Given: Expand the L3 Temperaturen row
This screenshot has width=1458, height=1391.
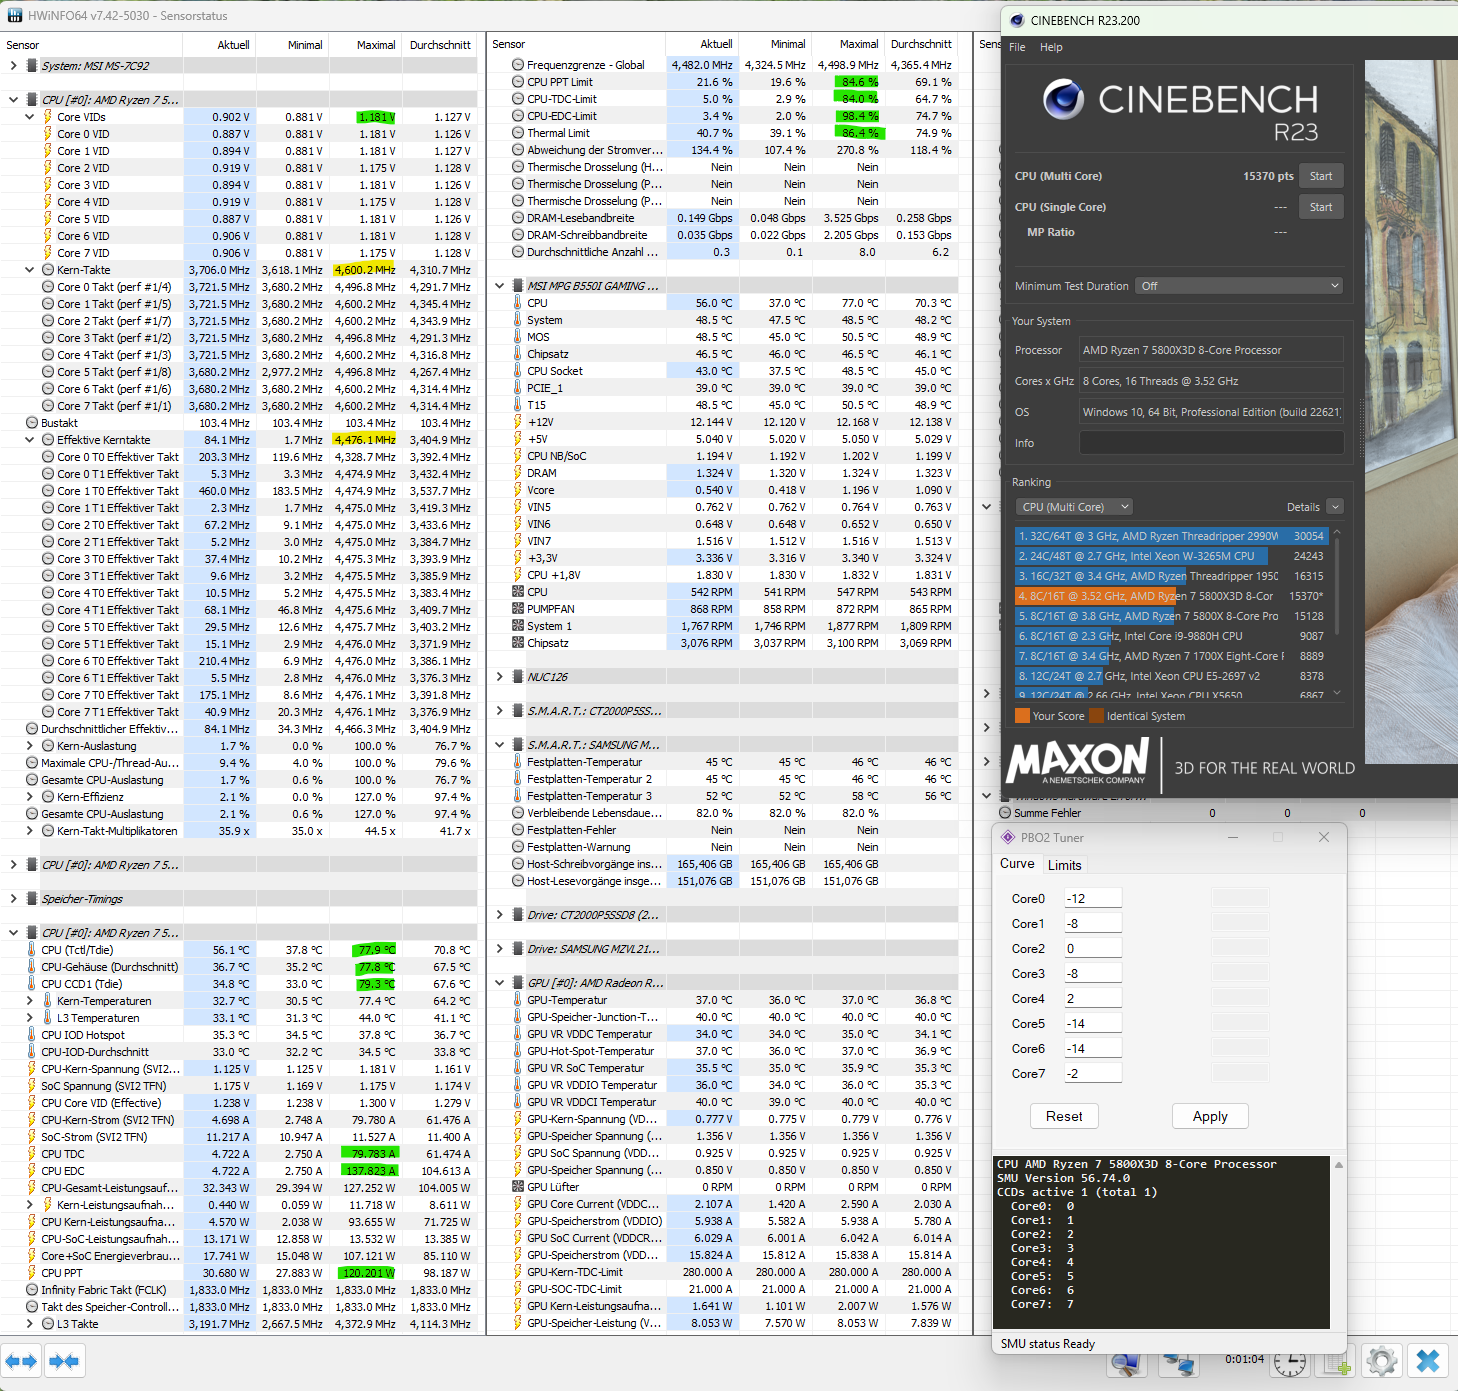Looking at the screenshot, I should click(x=30, y=1018).
